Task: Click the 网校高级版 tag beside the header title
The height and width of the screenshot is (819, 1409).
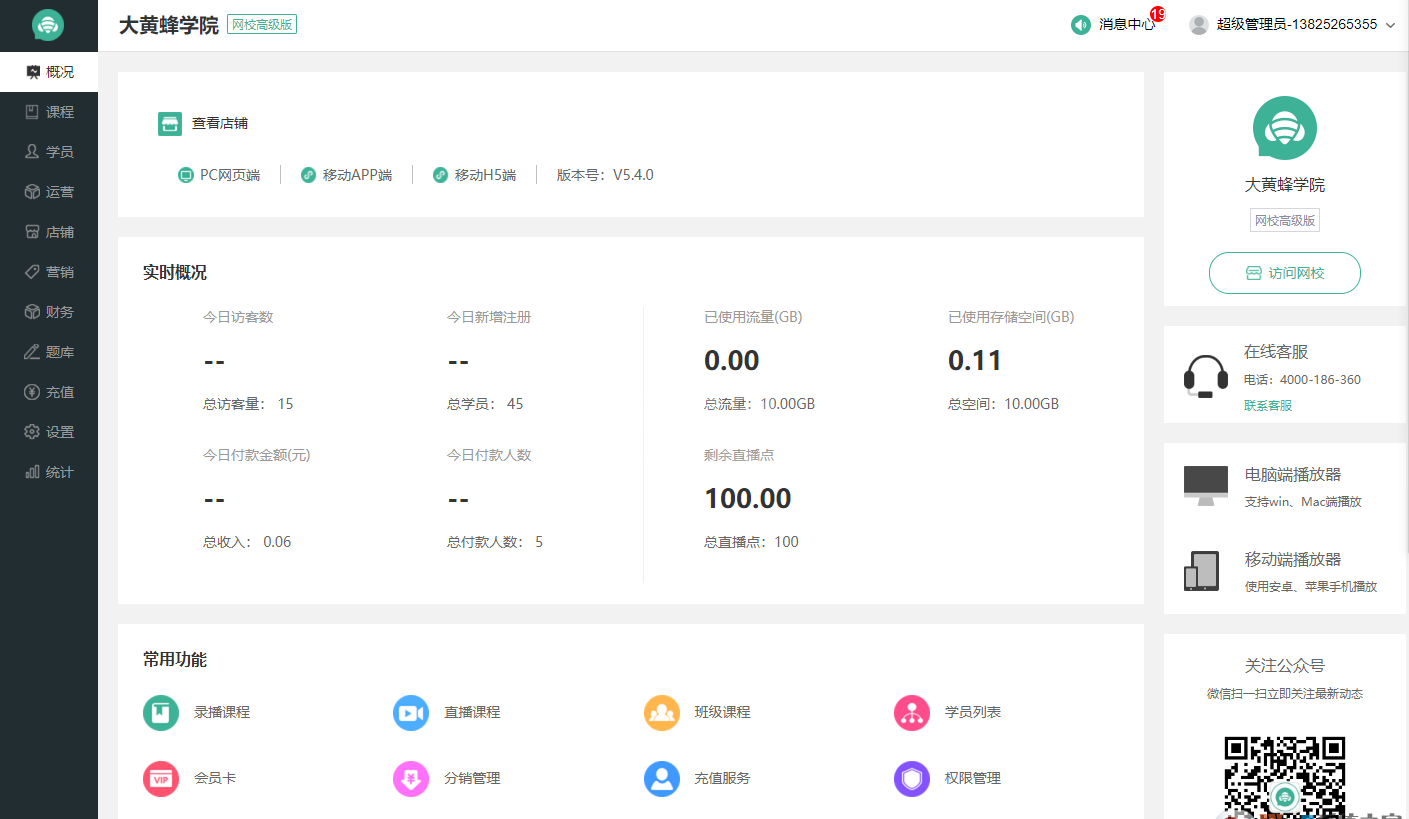Action: pyautogui.click(x=262, y=25)
